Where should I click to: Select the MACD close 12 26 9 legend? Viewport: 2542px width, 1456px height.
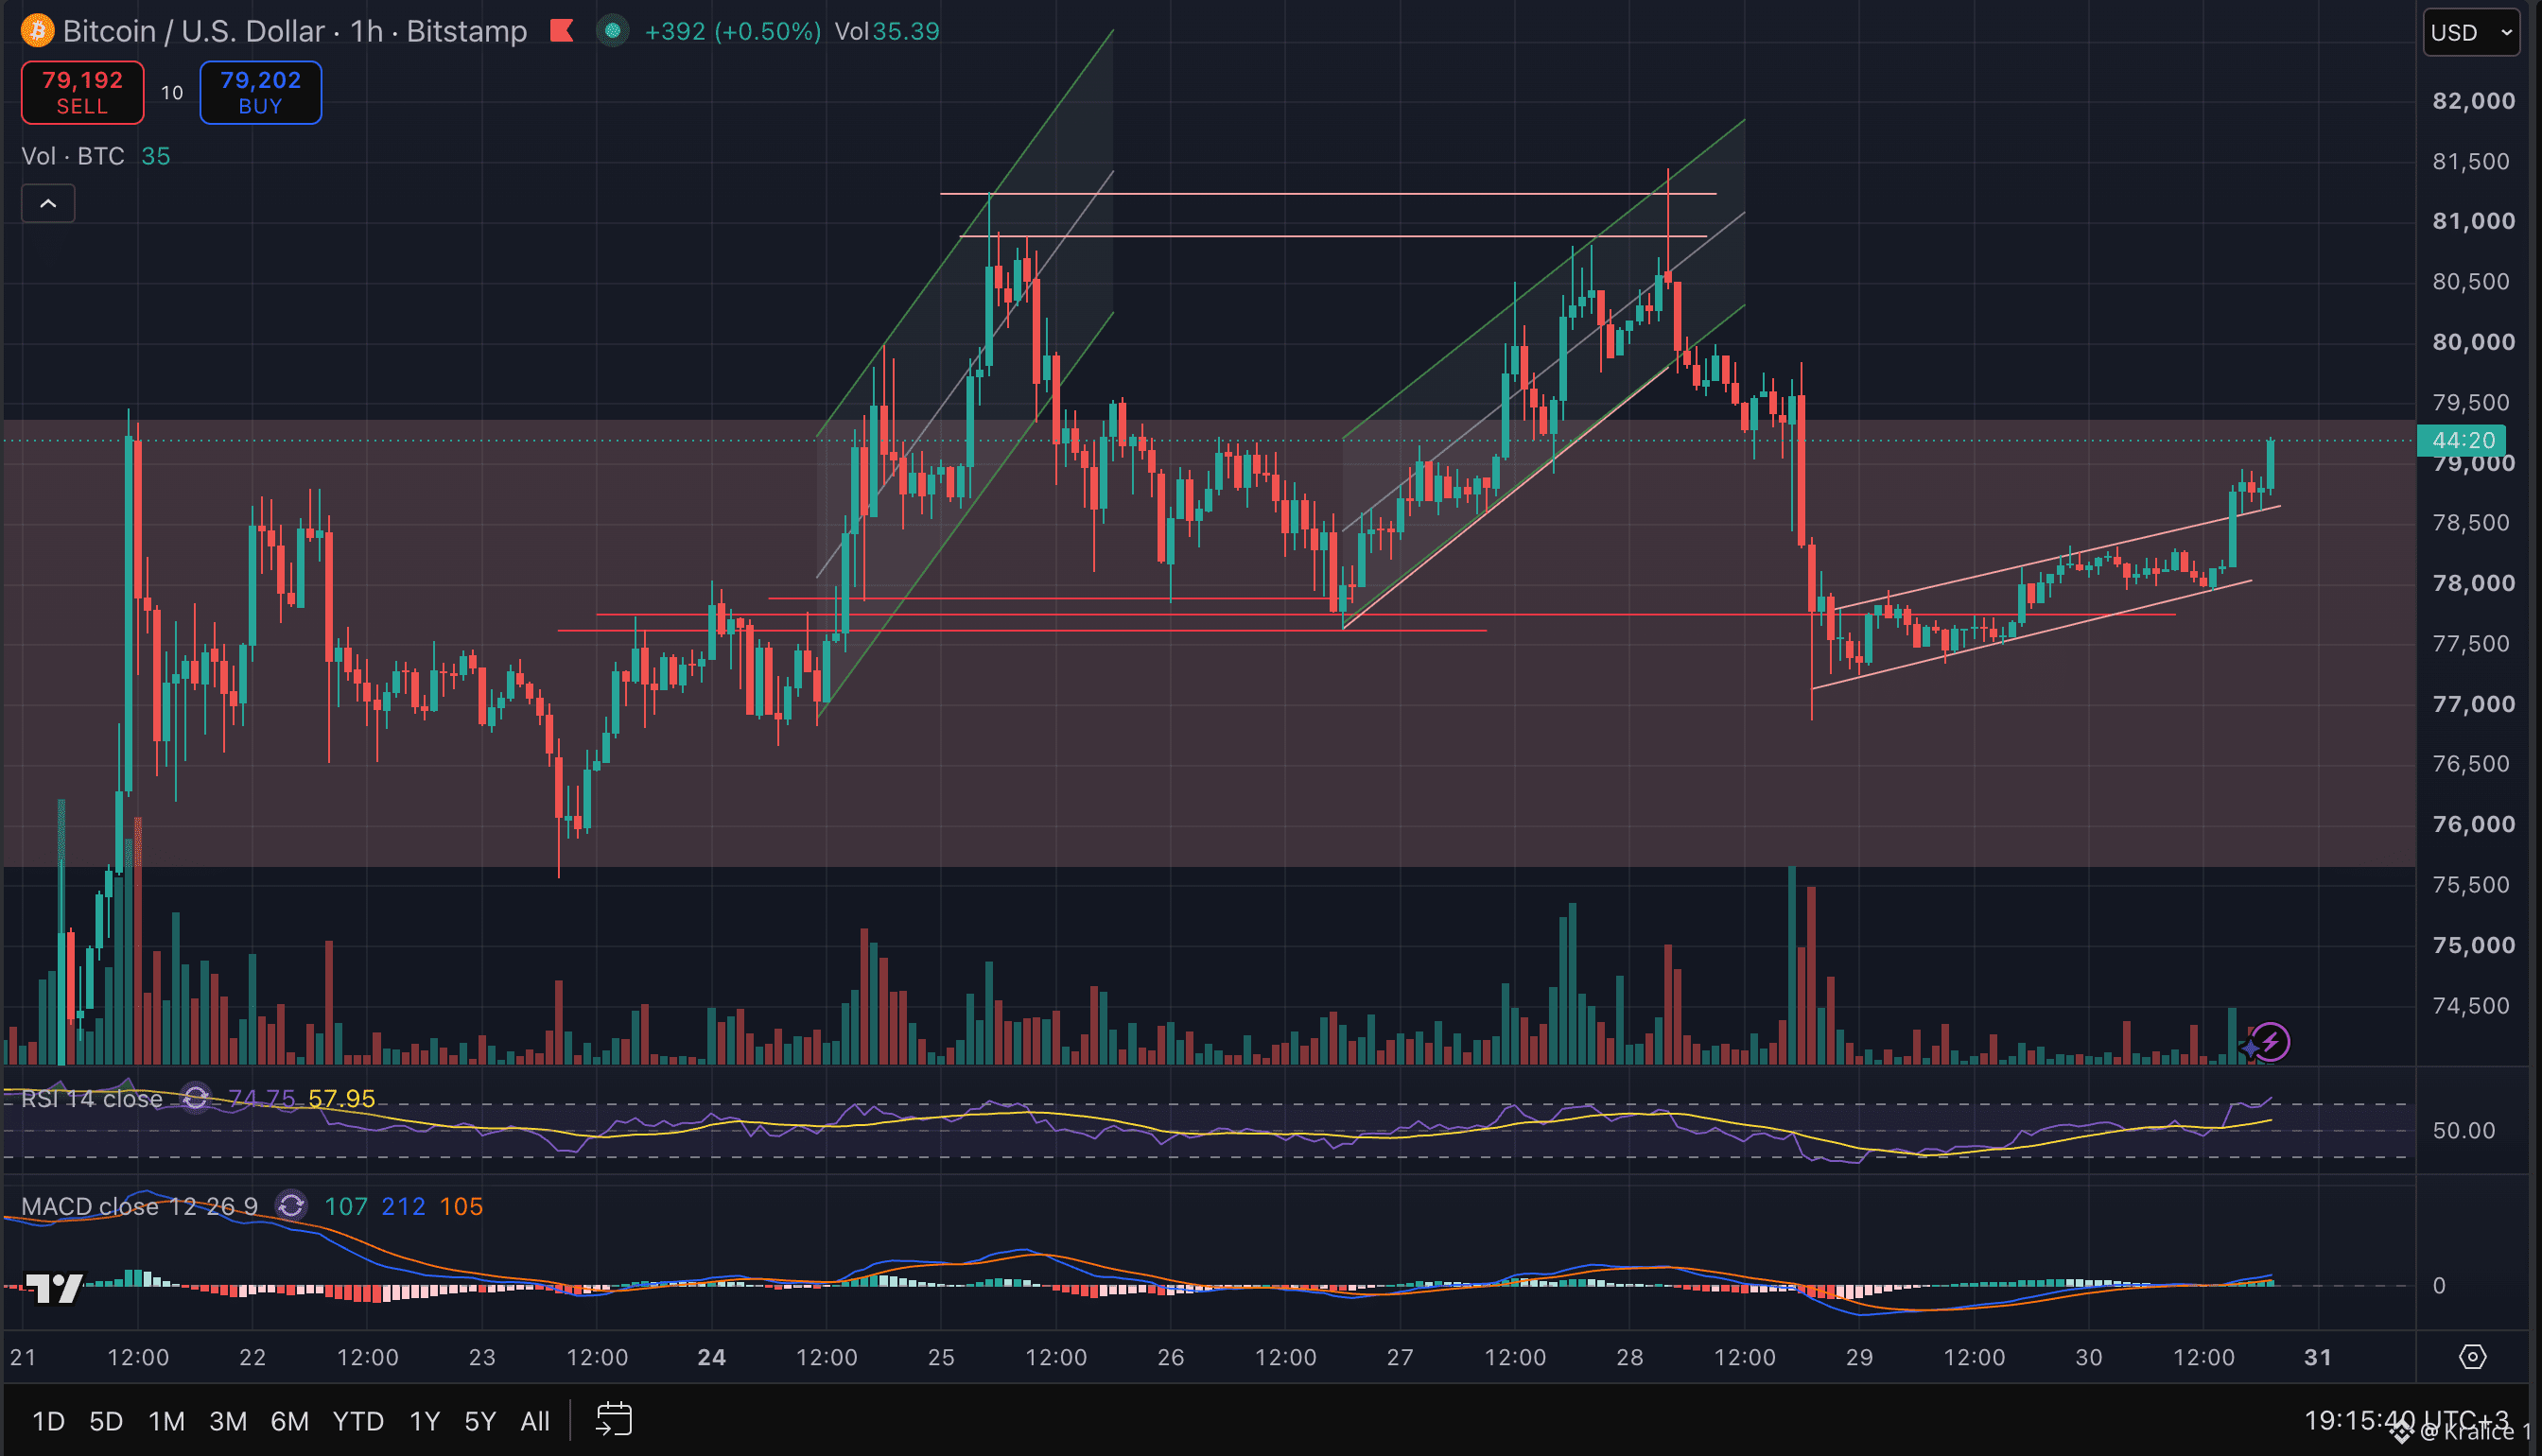[x=140, y=1205]
